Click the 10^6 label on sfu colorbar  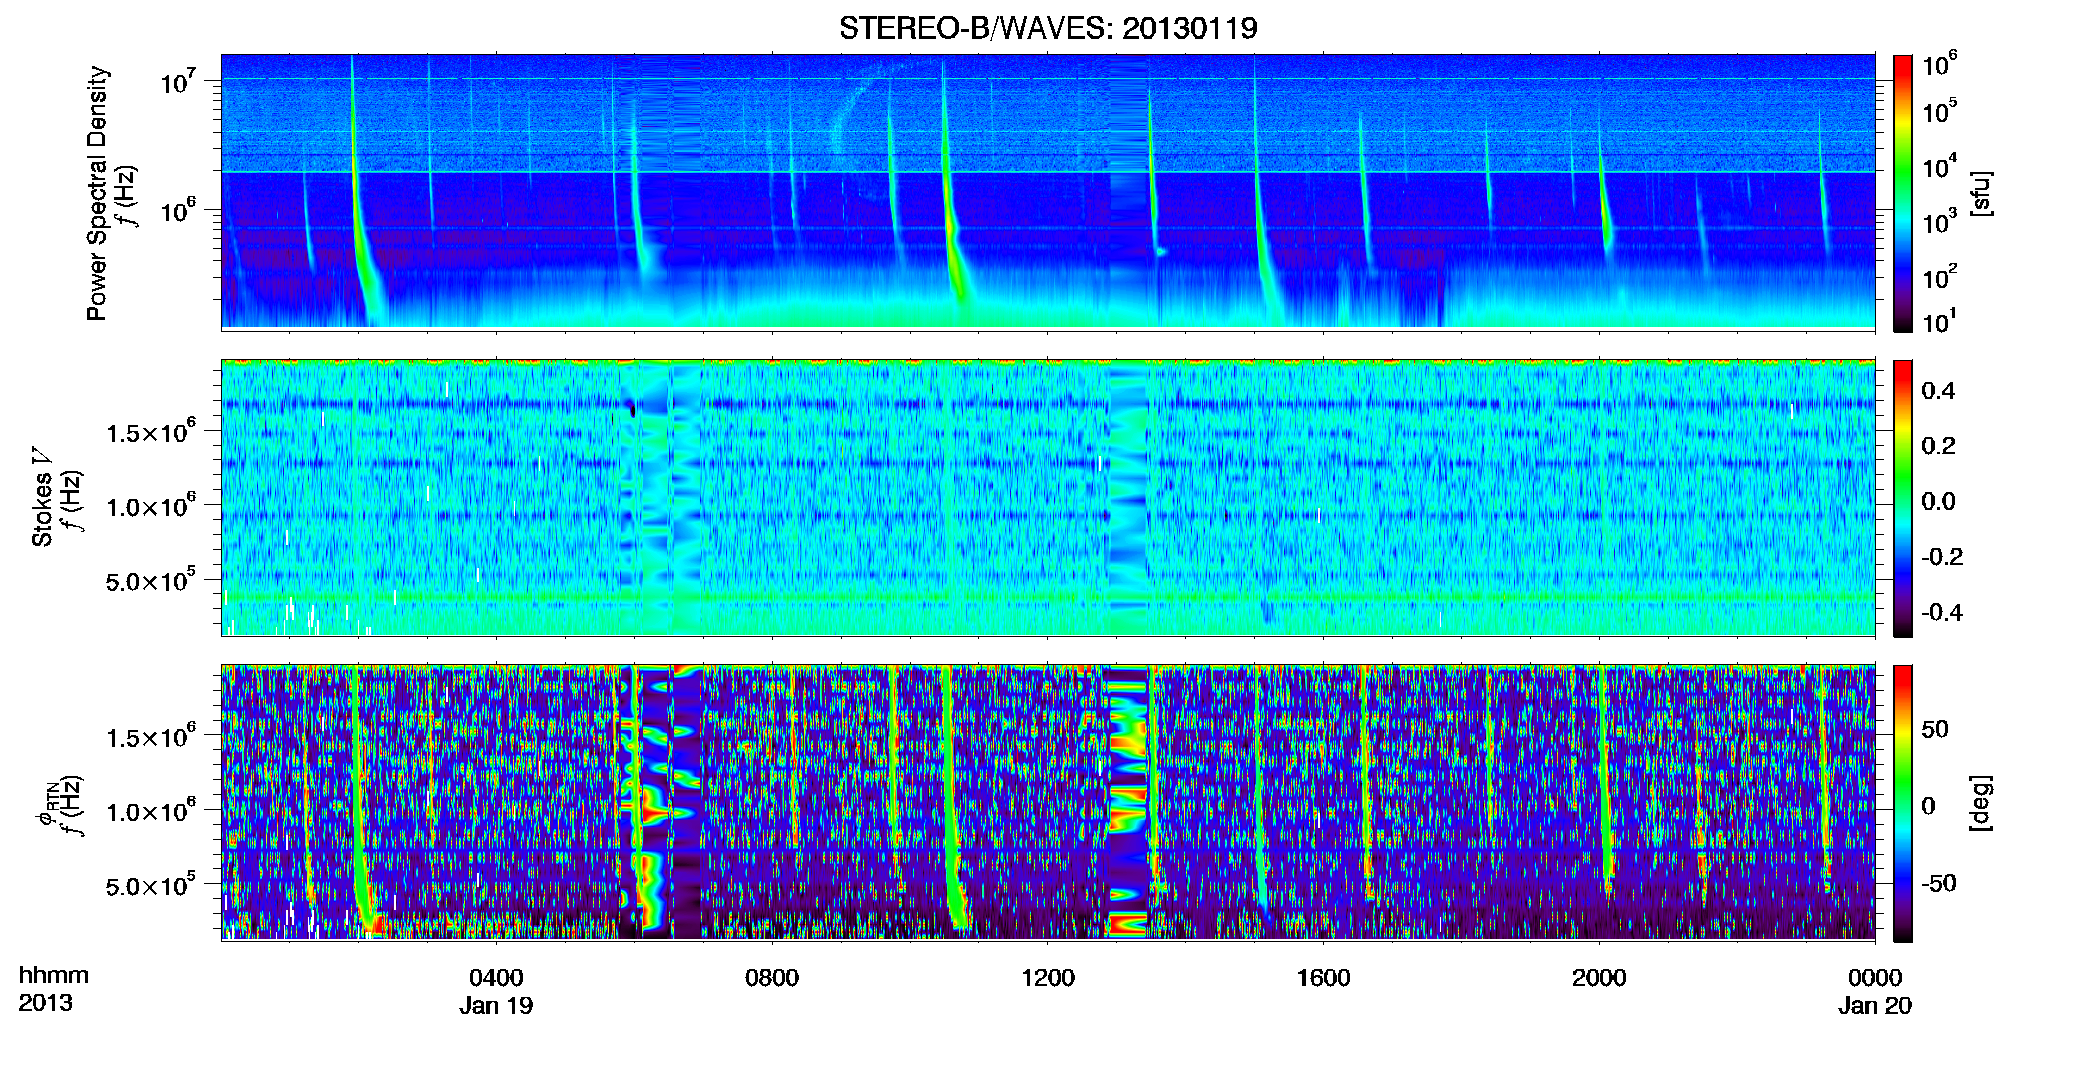pos(1940,64)
